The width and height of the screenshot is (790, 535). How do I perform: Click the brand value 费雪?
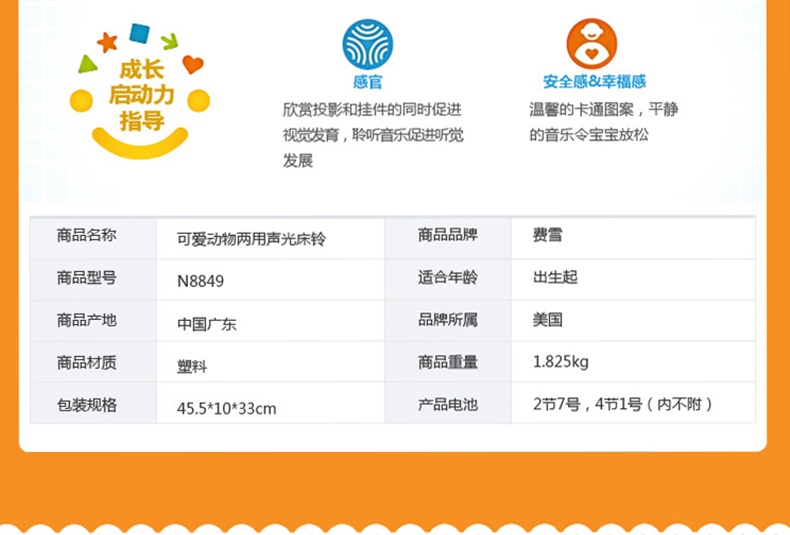click(548, 235)
